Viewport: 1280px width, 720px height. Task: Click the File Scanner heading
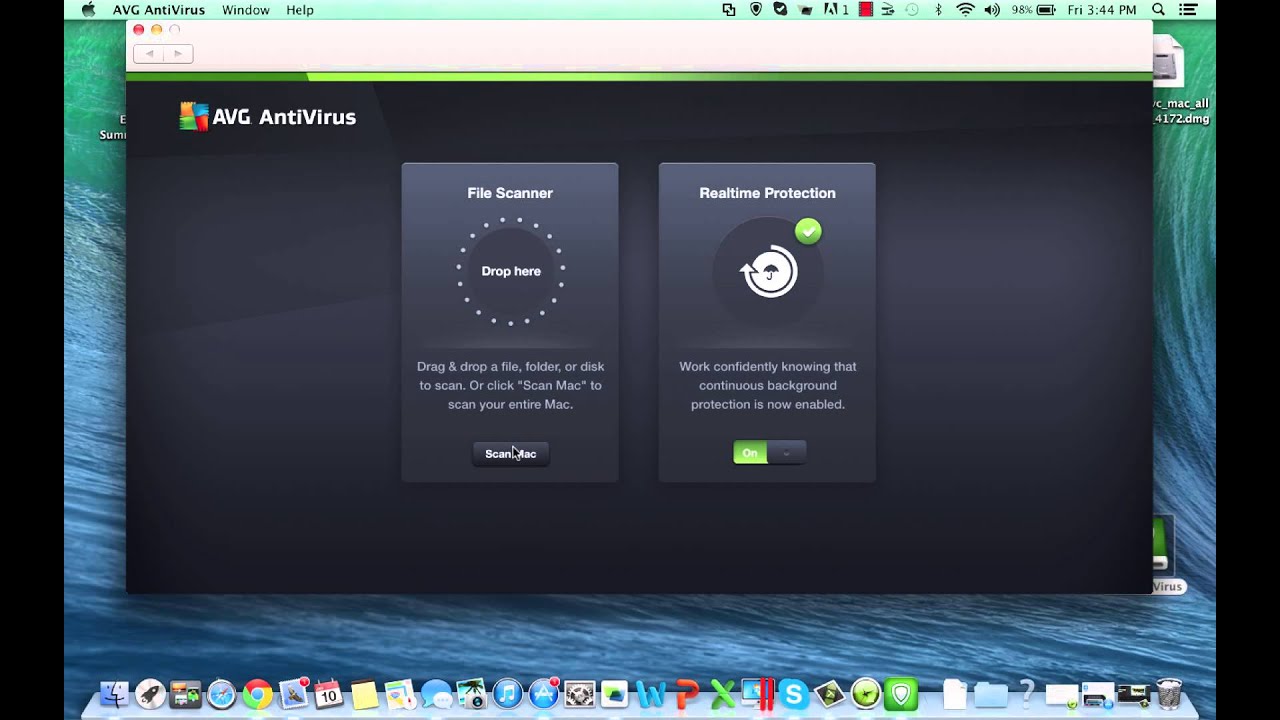[x=510, y=193]
